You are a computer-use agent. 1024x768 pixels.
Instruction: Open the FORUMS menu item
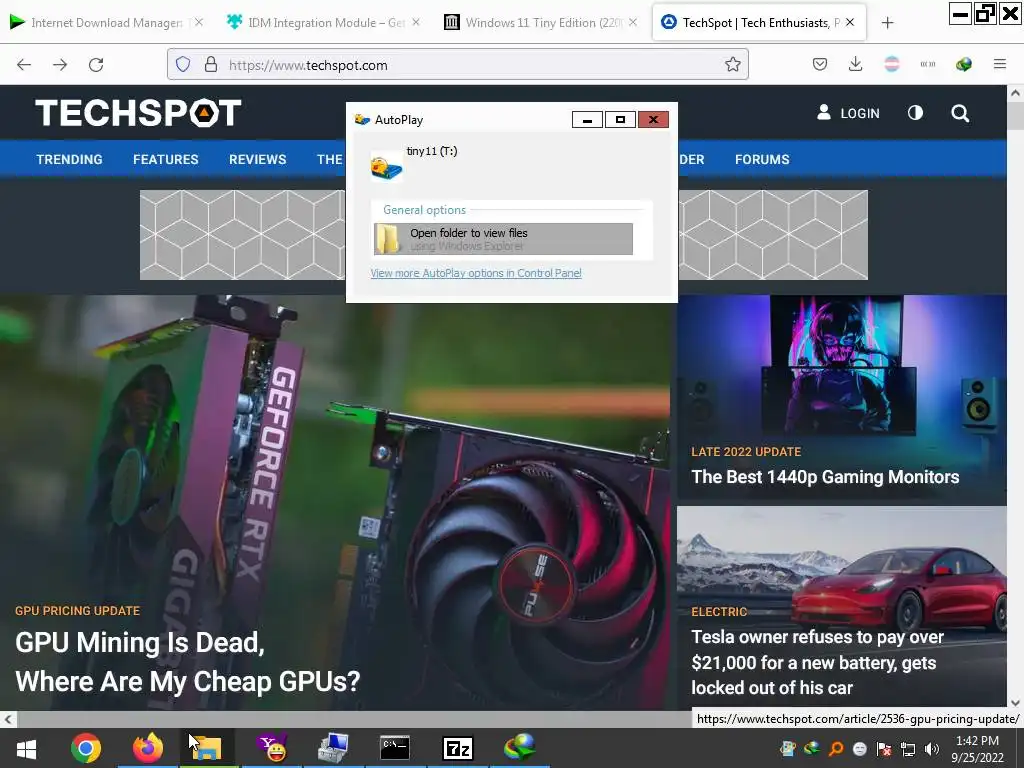[762, 159]
